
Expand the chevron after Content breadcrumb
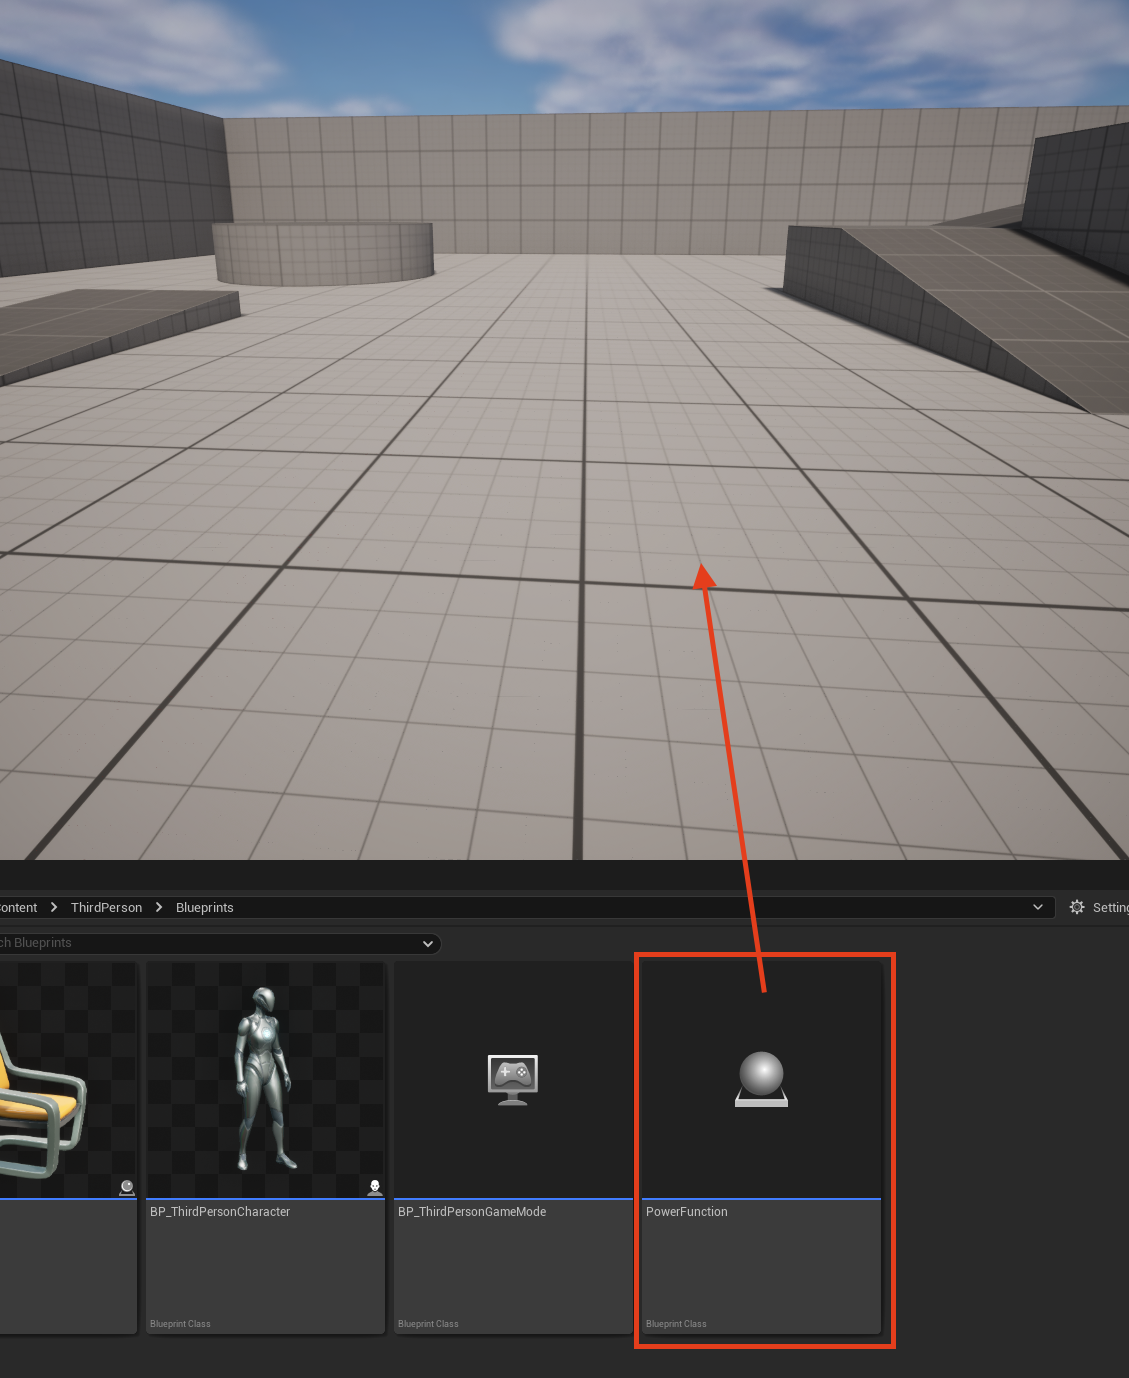54,907
